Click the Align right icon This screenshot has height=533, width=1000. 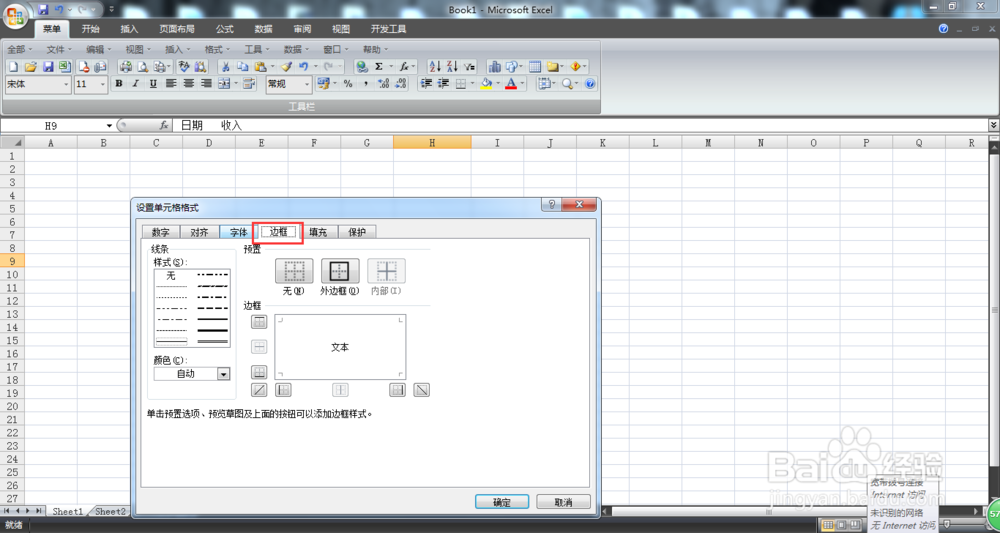206,84
